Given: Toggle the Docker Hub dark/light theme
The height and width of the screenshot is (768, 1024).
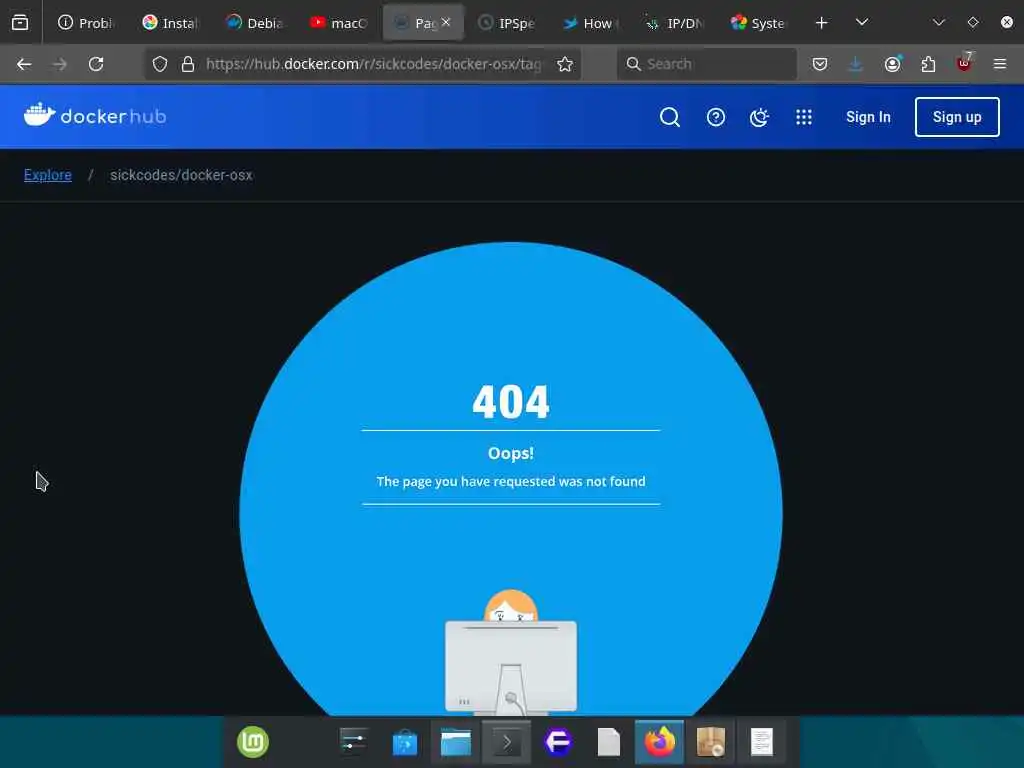Looking at the screenshot, I should (x=759, y=117).
